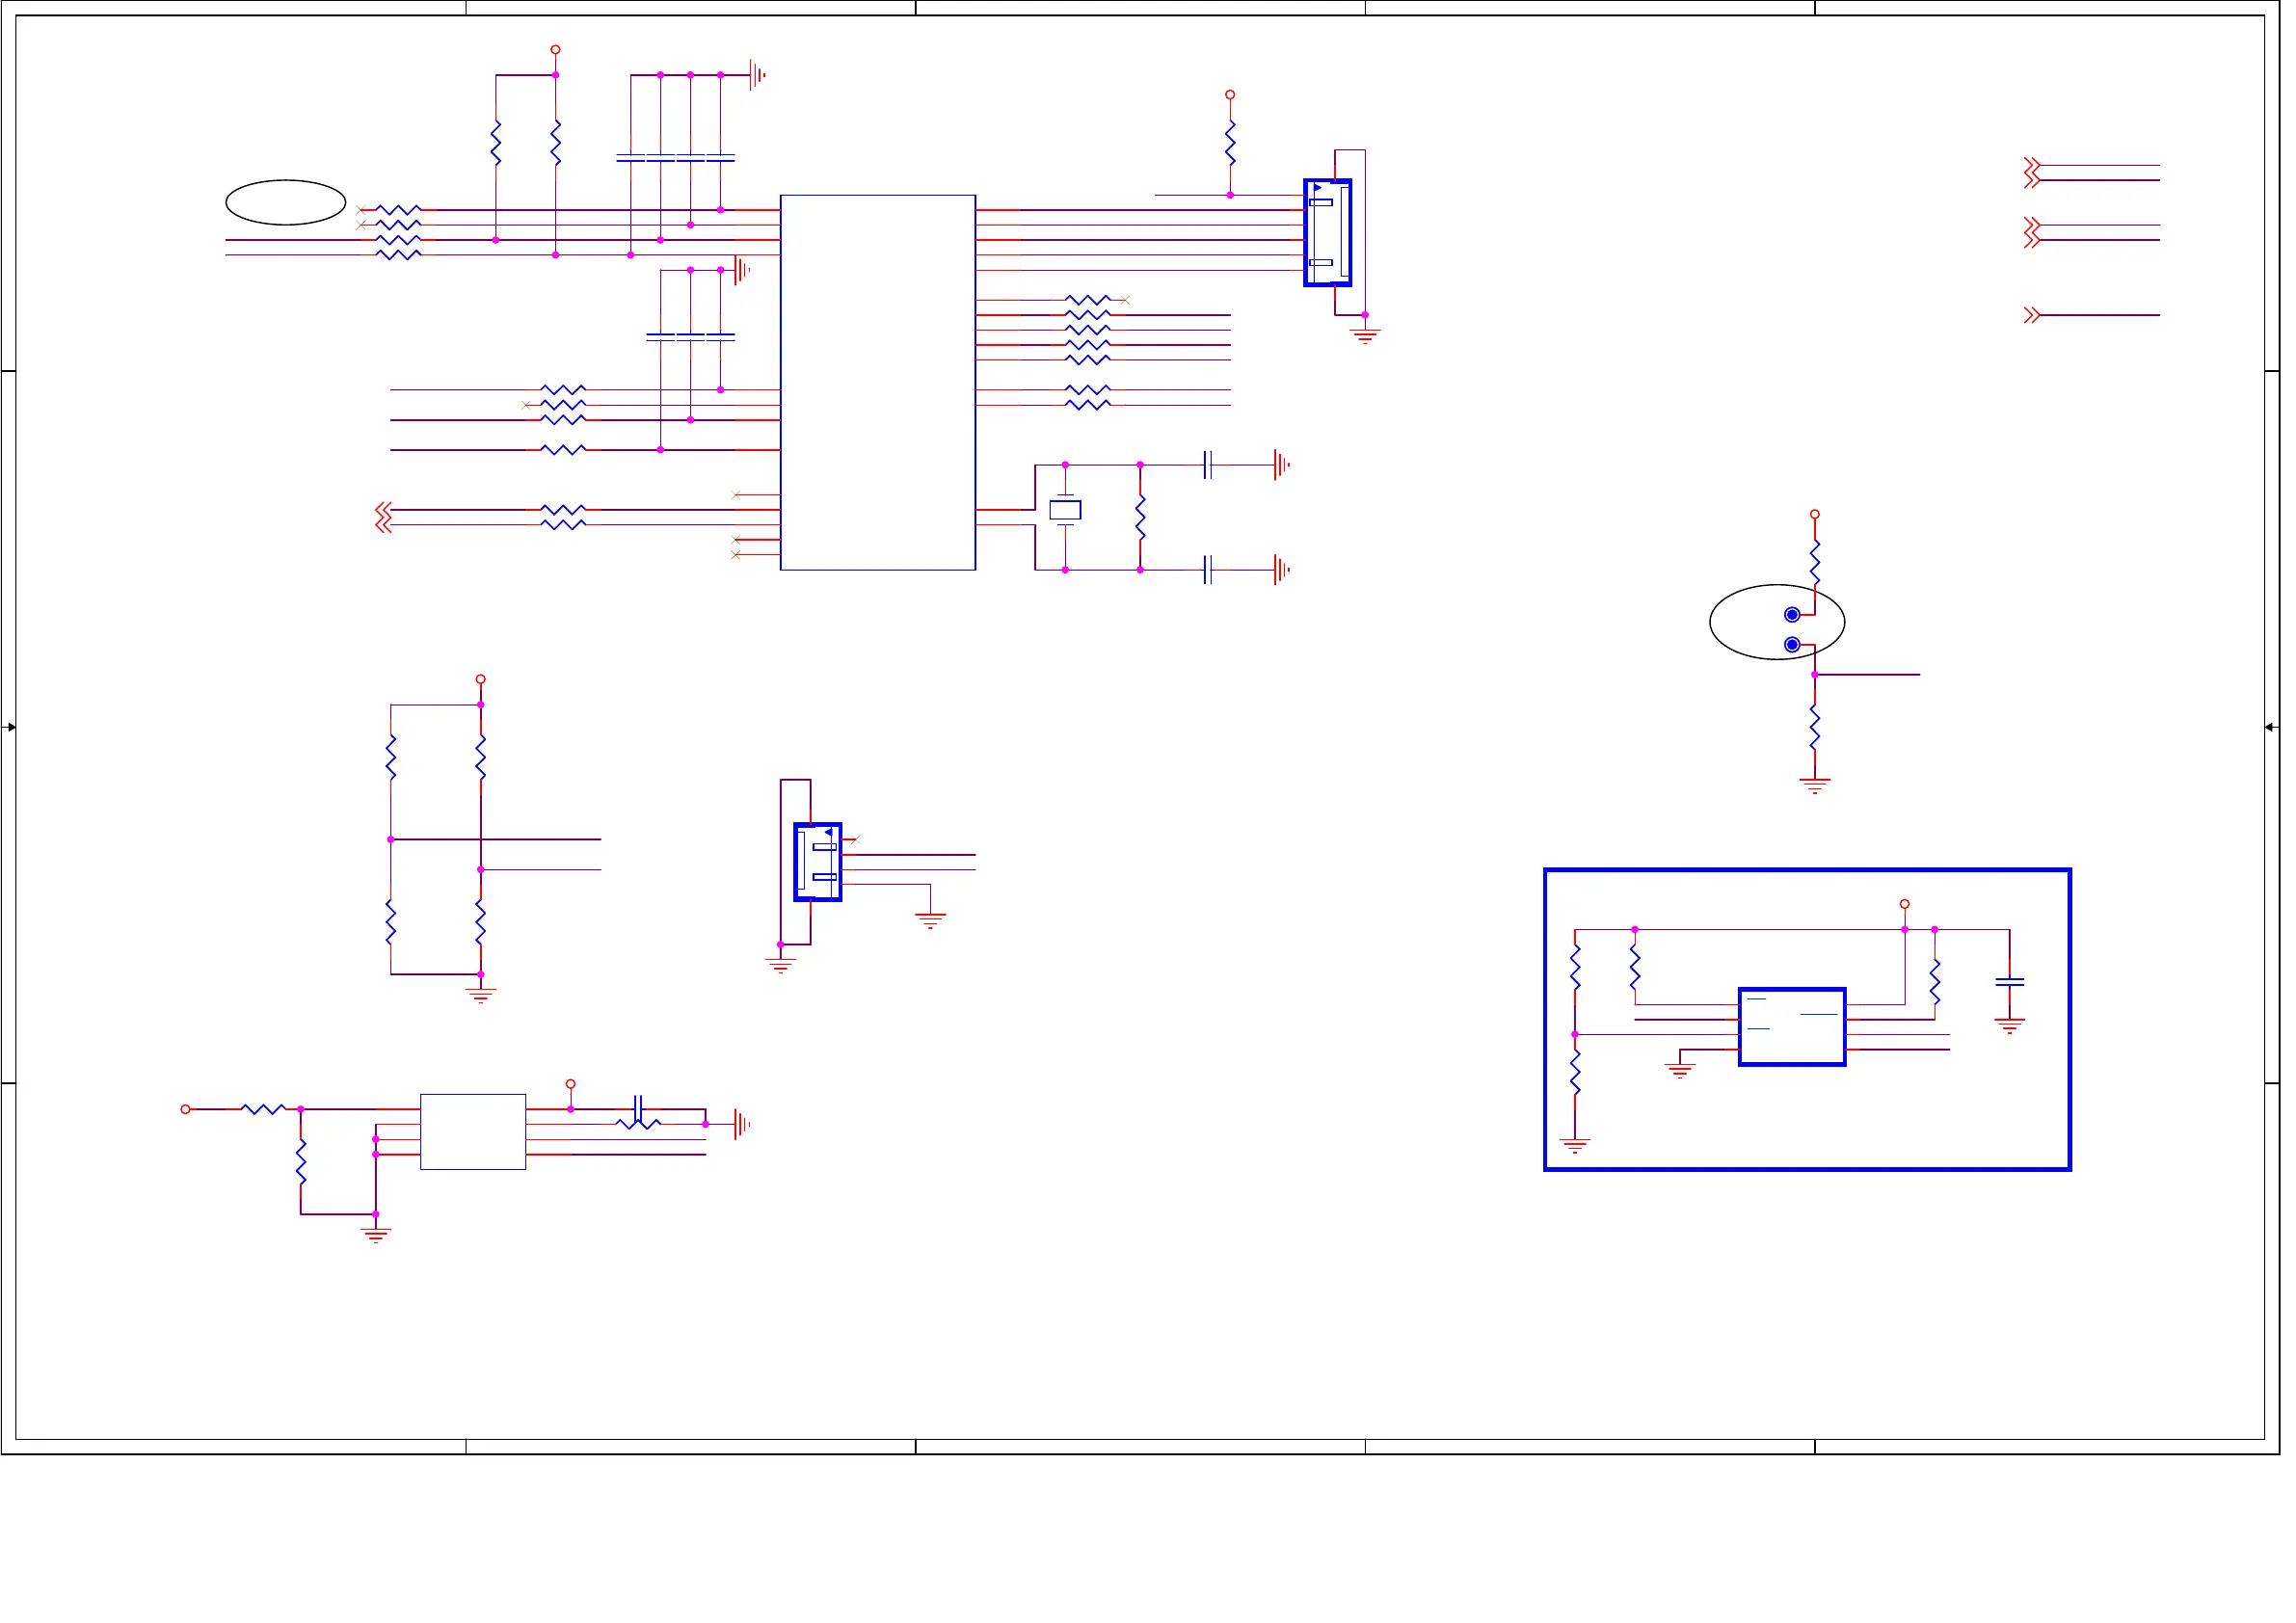The width and height of the screenshot is (2296, 1623).
Task: Click the double off-page arrows left of main IC
Action: point(383,517)
